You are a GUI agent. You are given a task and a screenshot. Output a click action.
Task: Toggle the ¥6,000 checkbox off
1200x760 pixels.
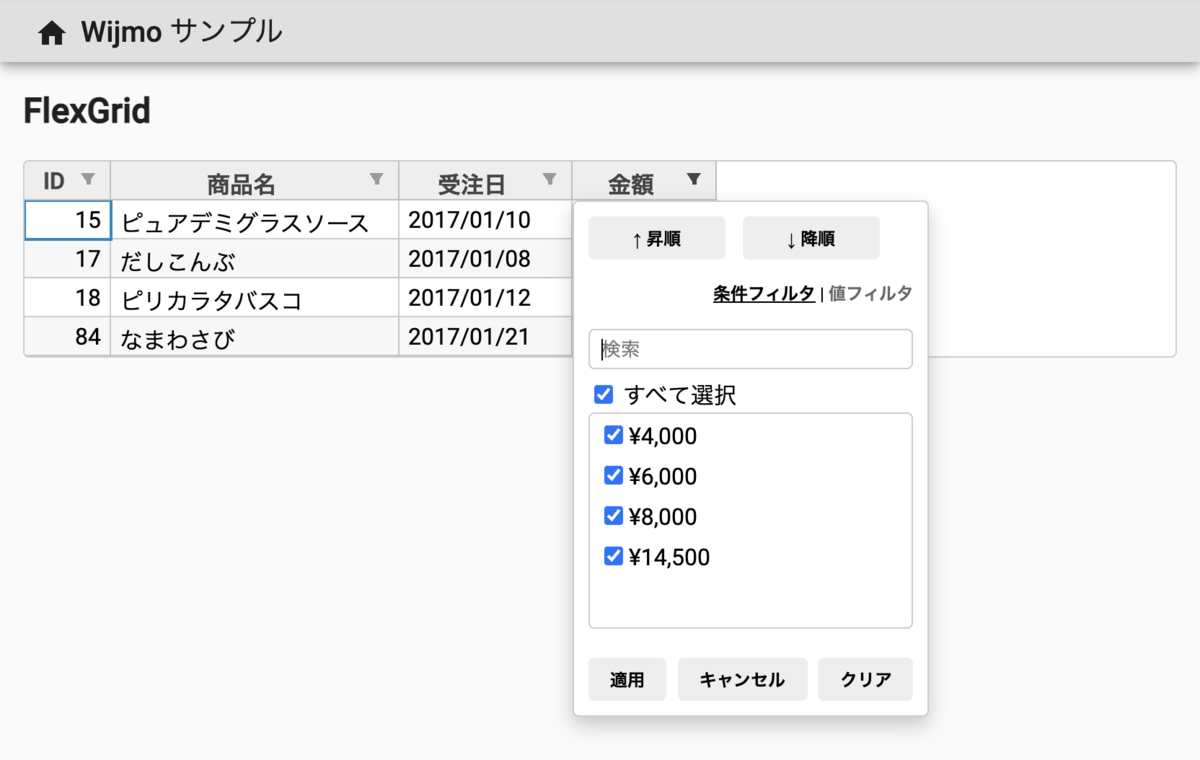point(613,475)
